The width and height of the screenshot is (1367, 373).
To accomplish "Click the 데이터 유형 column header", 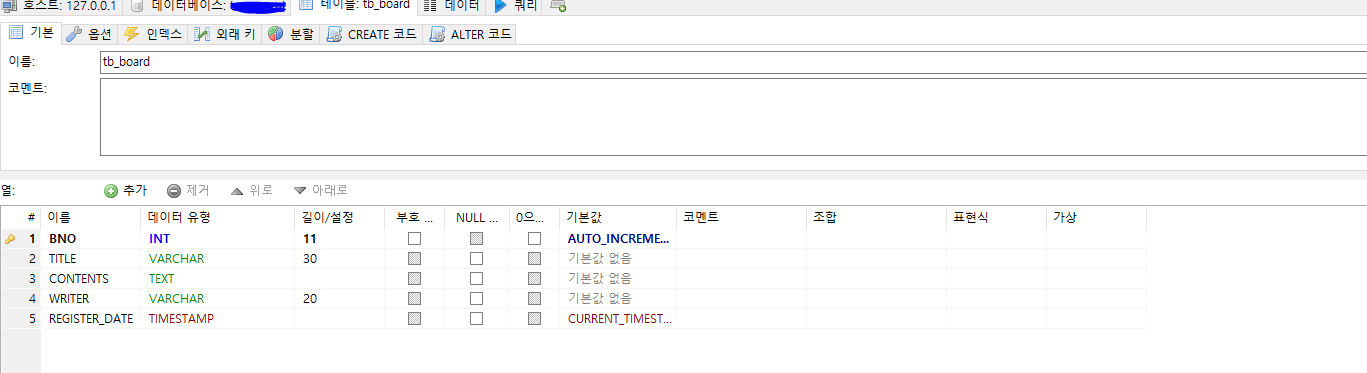I will click(217, 217).
